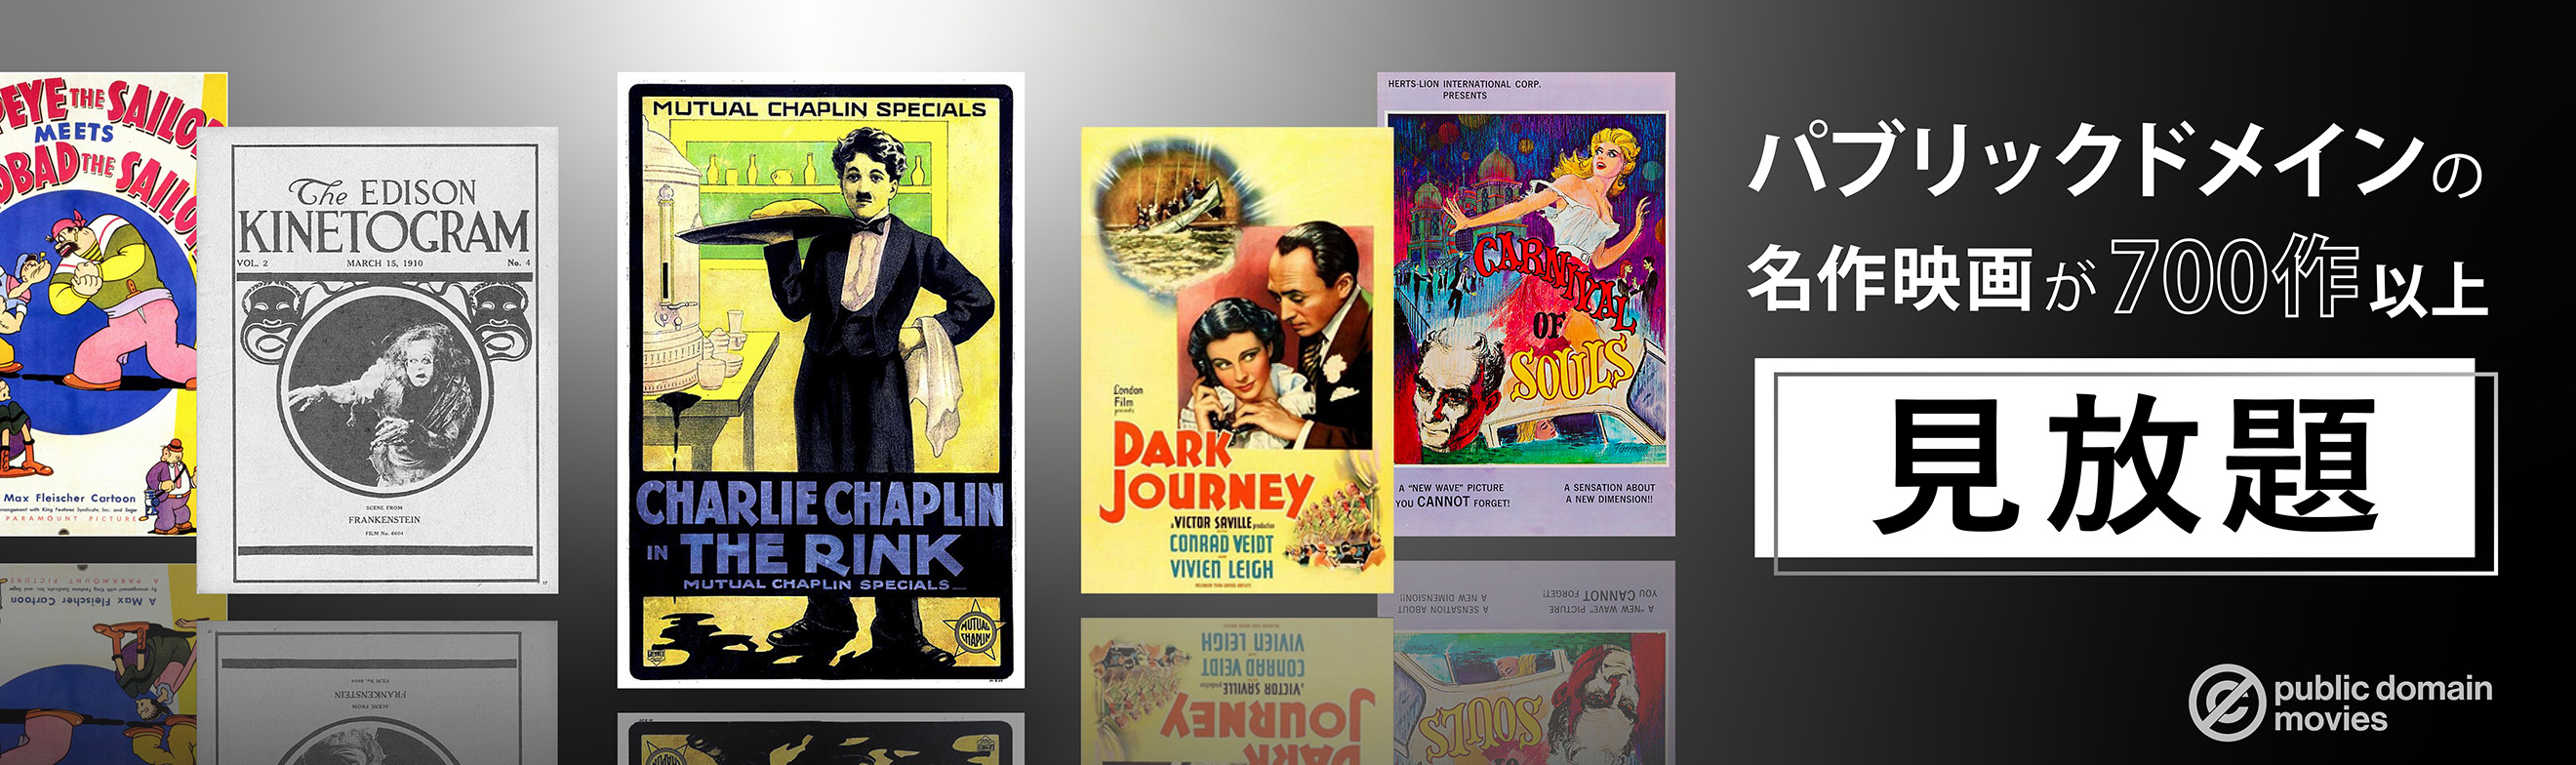This screenshot has width=2576, height=765.
Task: Click the public domain movies logo icon
Action: pyautogui.click(x=2226, y=702)
